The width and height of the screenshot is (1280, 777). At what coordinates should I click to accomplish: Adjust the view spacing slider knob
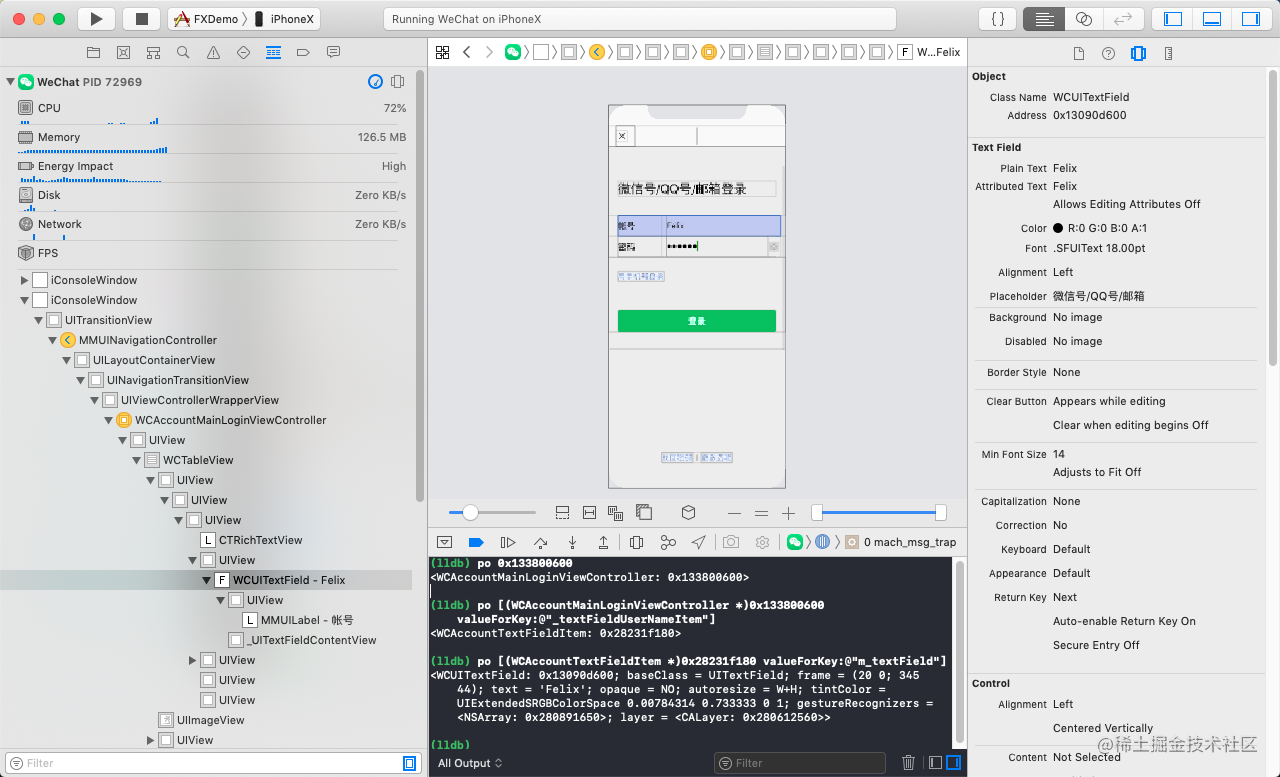[x=470, y=513]
